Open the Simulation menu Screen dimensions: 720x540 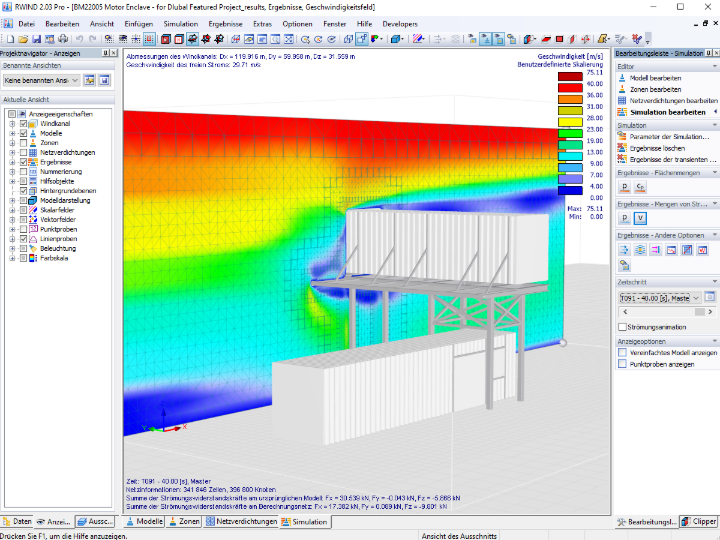(180, 24)
